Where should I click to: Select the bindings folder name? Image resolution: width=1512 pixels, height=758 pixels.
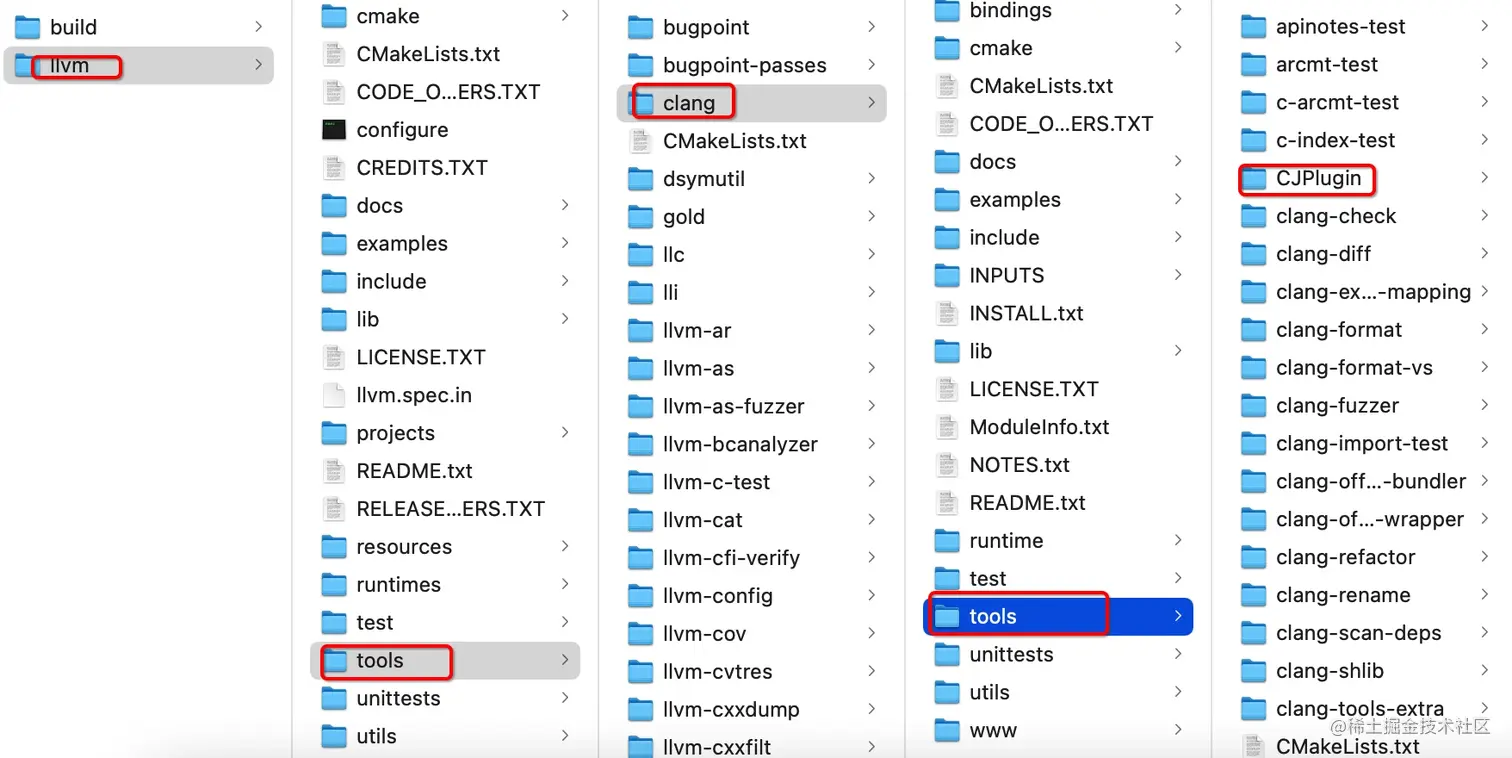tap(1010, 11)
